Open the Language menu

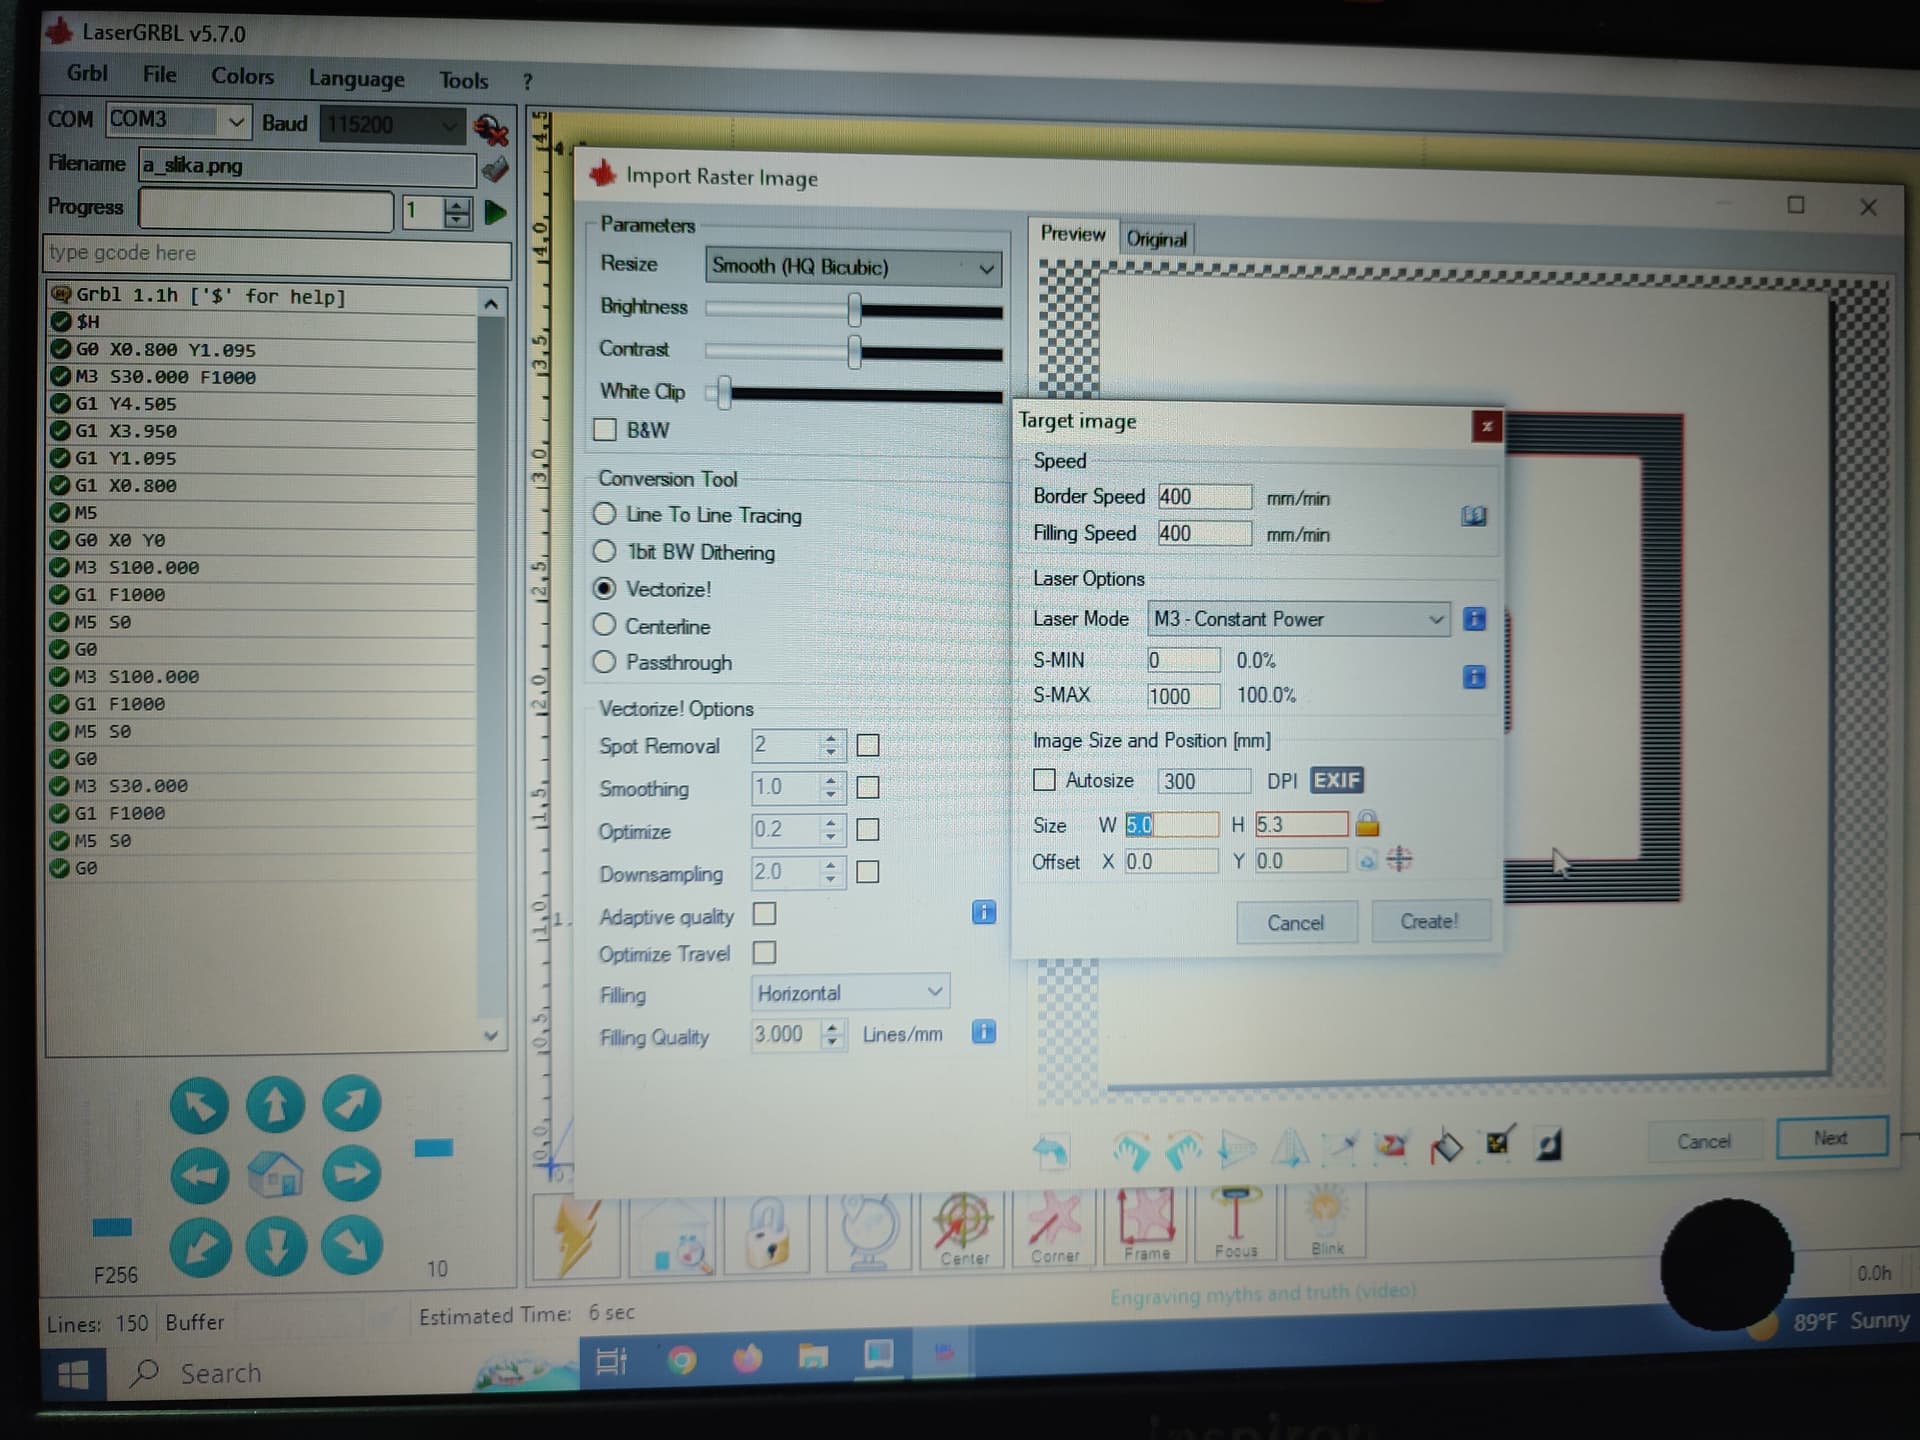(x=357, y=78)
